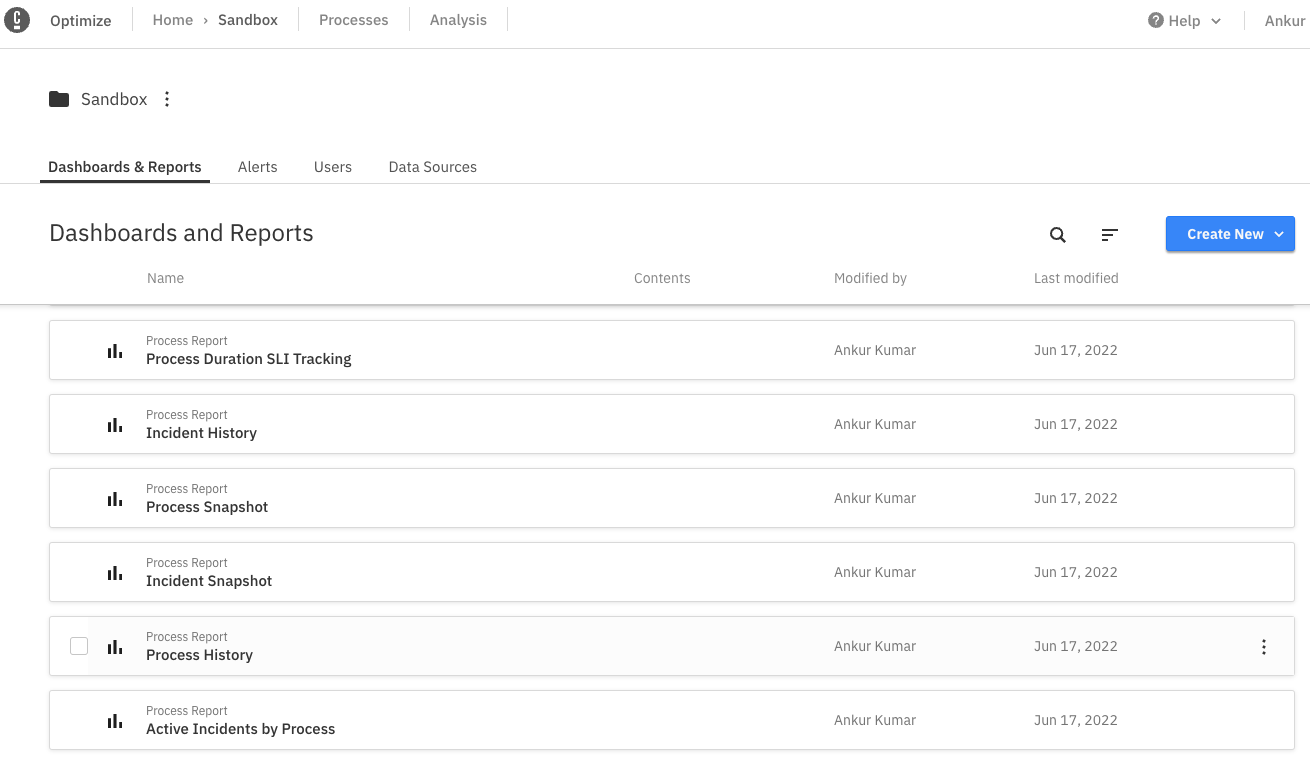1310x759 pixels.
Task: Open the Processes navigation item
Action: coord(354,20)
